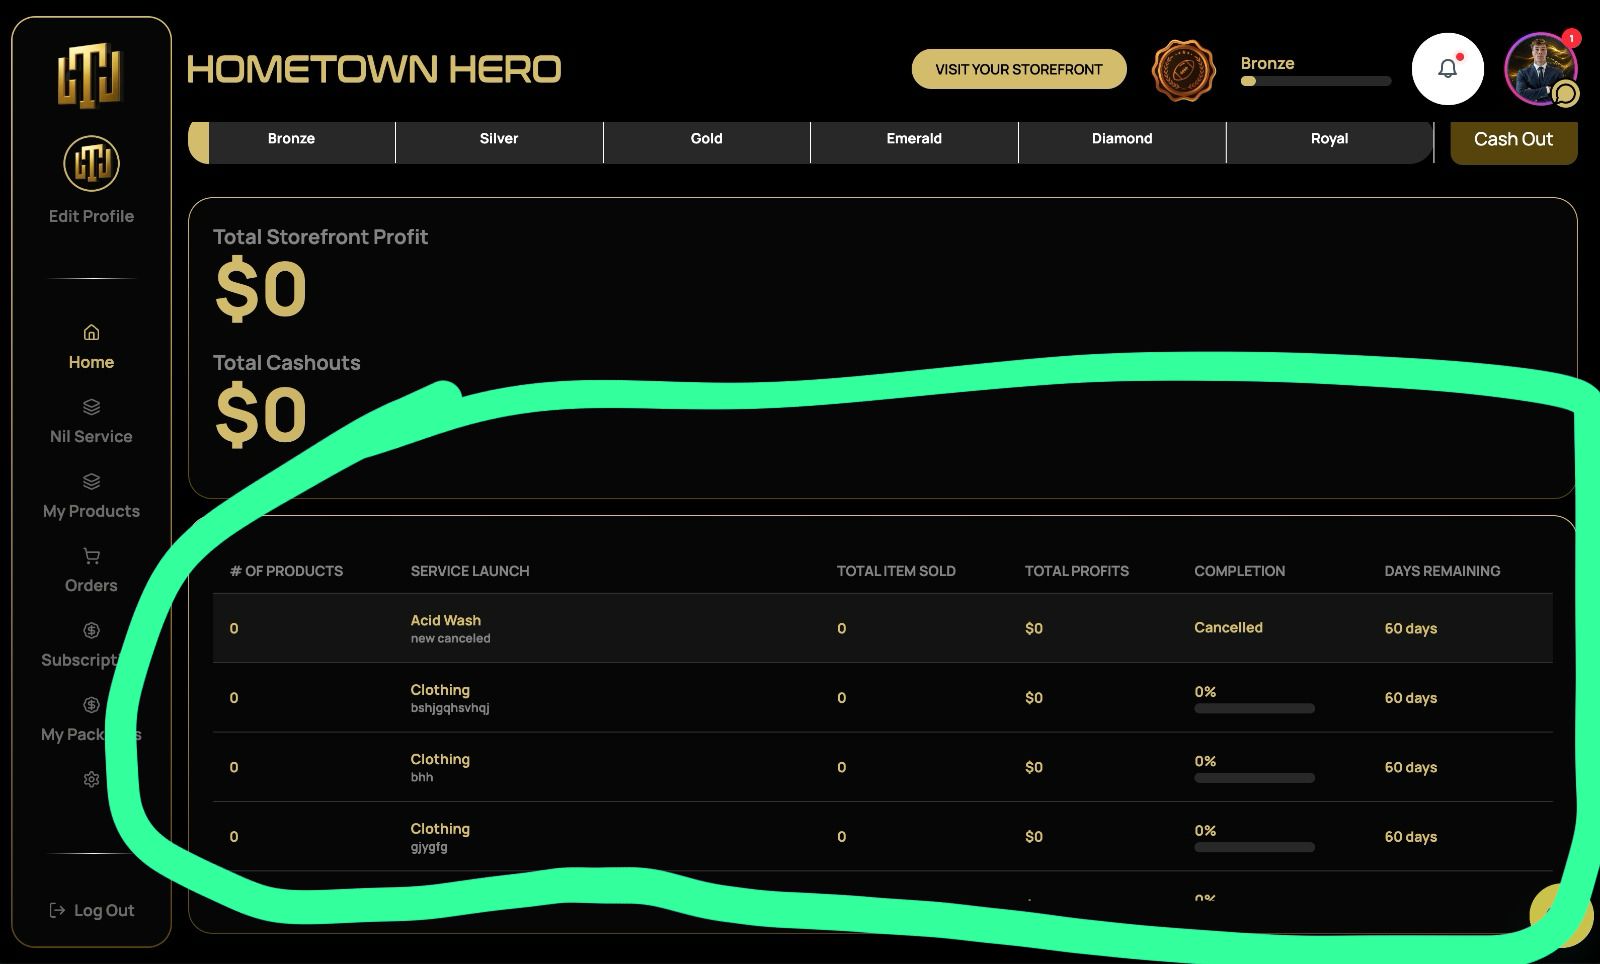The image size is (1600, 964).
Task: Switch to the Diamond tier tab
Action: pyautogui.click(x=1121, y=139)
